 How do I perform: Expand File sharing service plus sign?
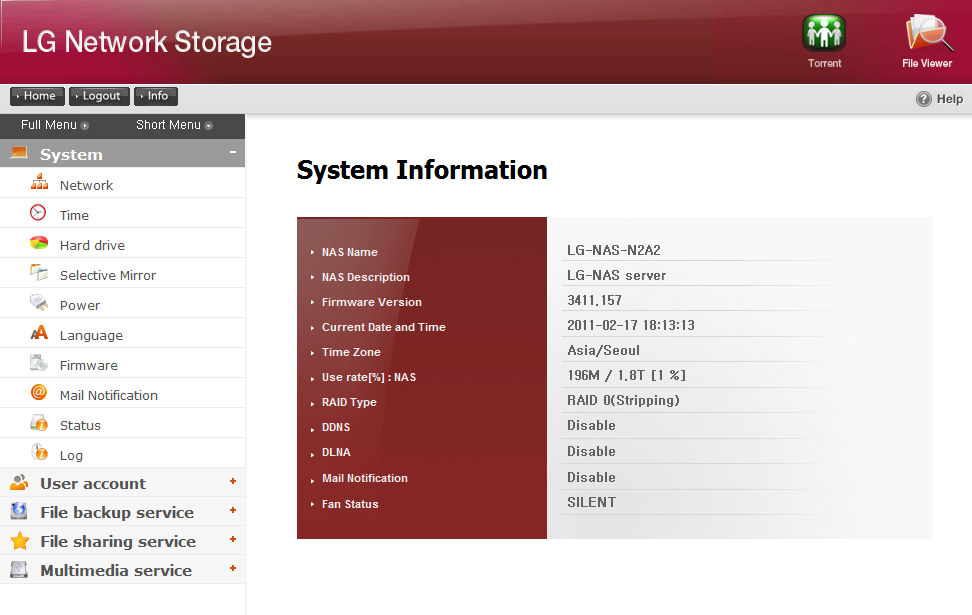233,539
